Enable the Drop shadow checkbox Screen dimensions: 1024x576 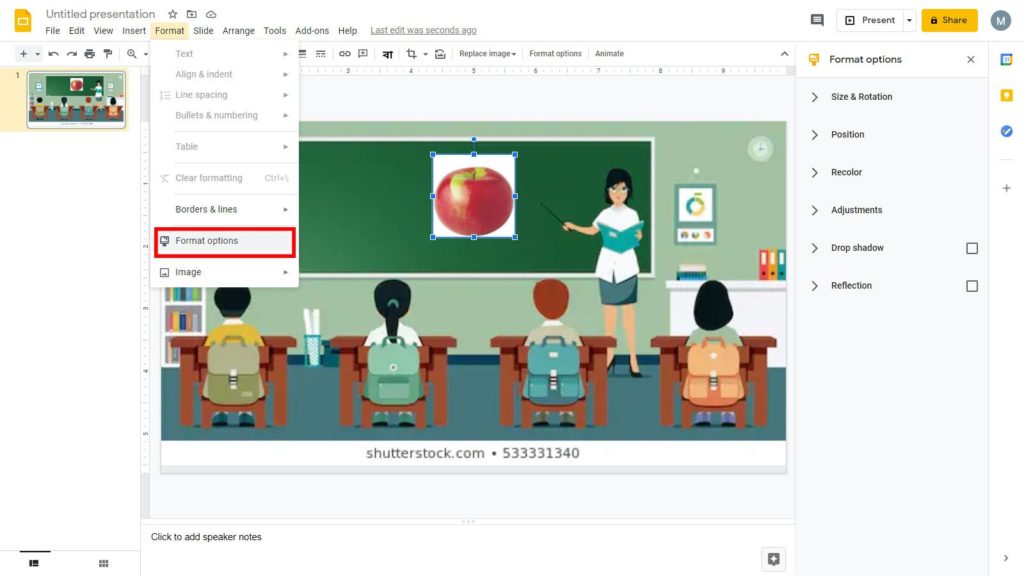click(972, 248)
